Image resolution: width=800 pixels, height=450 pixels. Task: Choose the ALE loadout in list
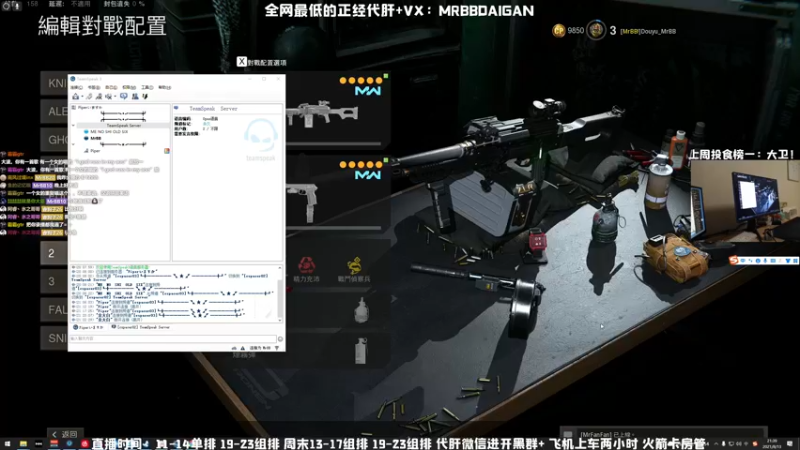pyautogui.click(x=54, y=111)
